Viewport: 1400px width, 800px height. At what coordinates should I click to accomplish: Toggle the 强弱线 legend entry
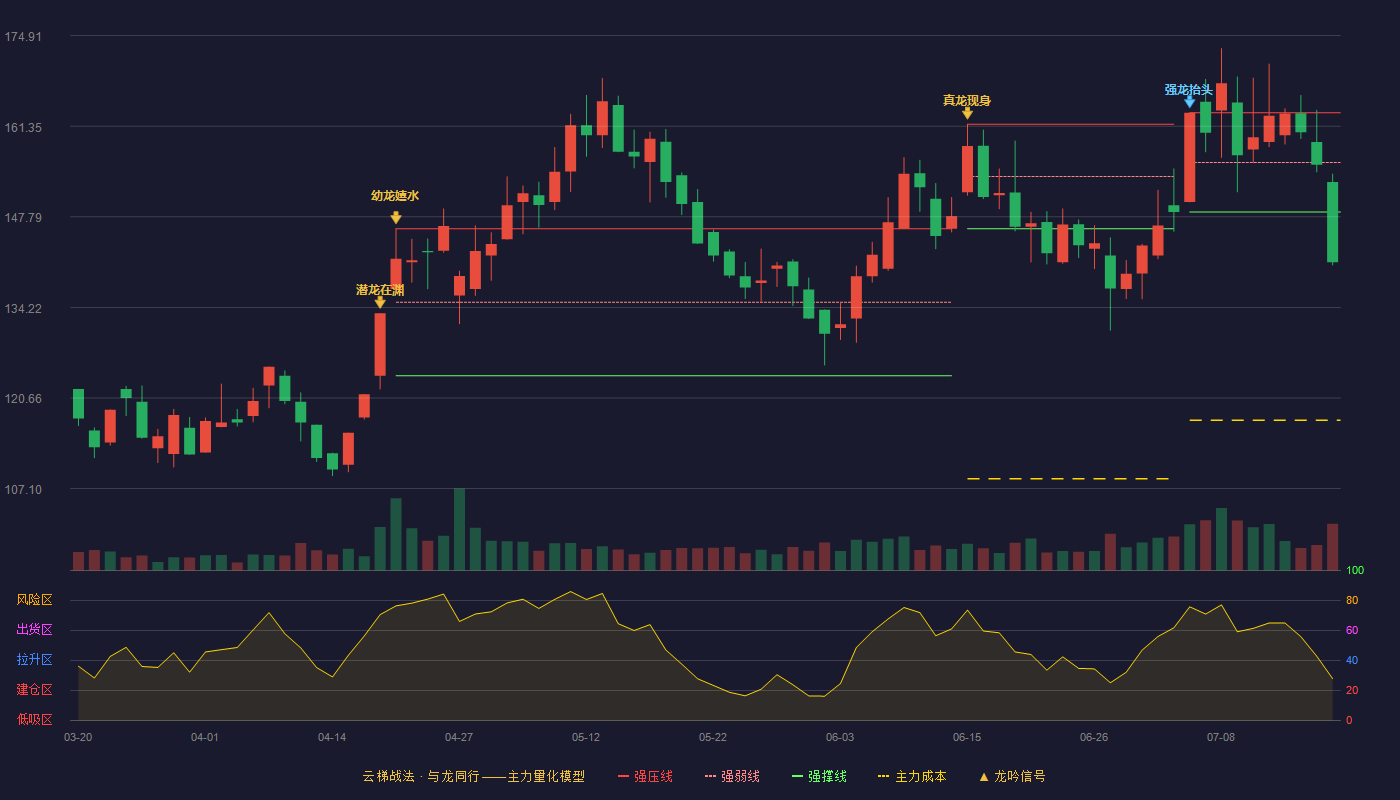[732, 776]
